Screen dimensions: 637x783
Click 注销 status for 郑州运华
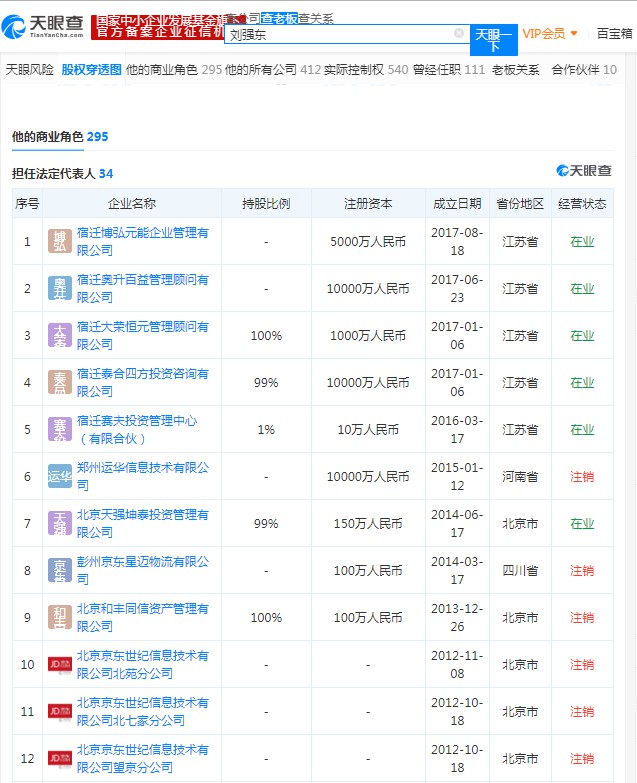click(582, 476)
